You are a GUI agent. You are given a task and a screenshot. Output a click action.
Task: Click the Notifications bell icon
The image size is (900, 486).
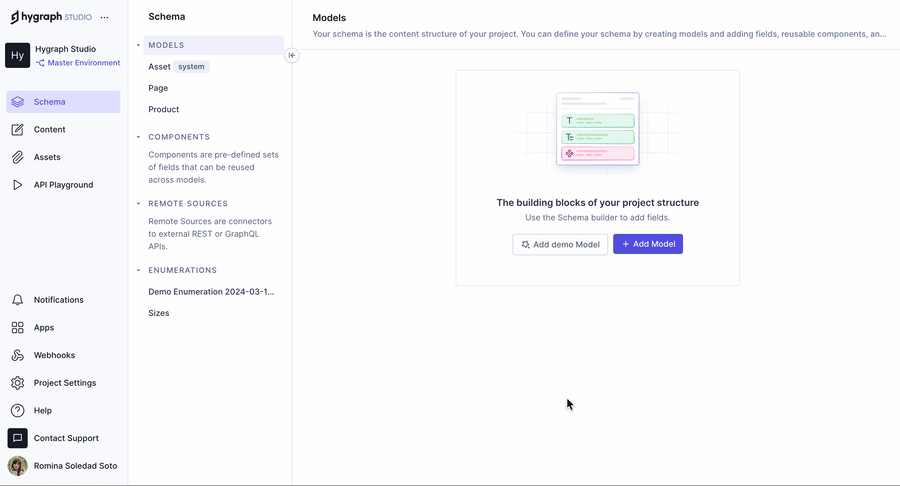18,300
